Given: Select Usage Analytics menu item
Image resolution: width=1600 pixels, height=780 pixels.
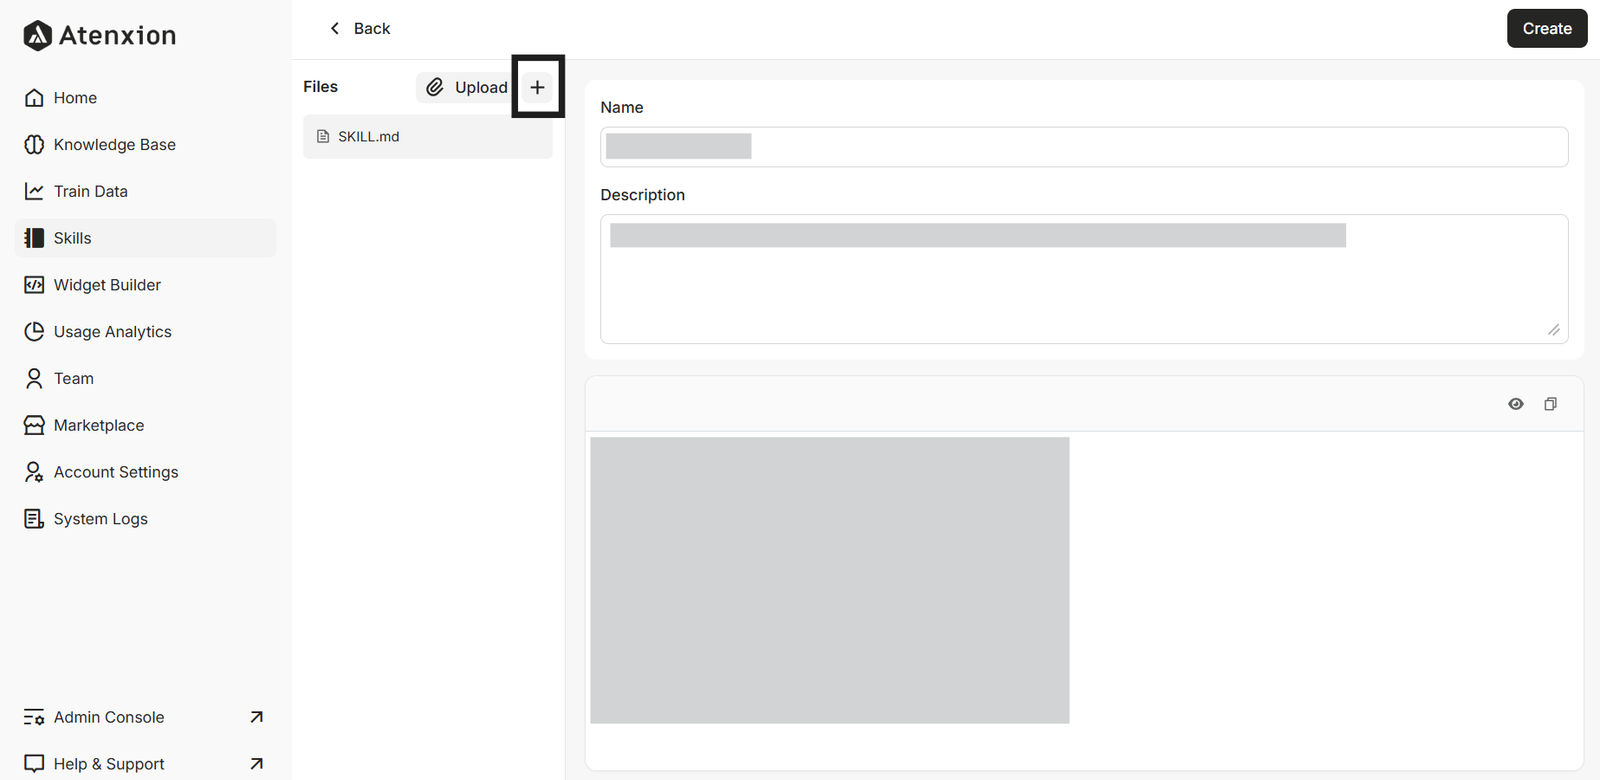Looking at the screenshot, I should [146, 332].
